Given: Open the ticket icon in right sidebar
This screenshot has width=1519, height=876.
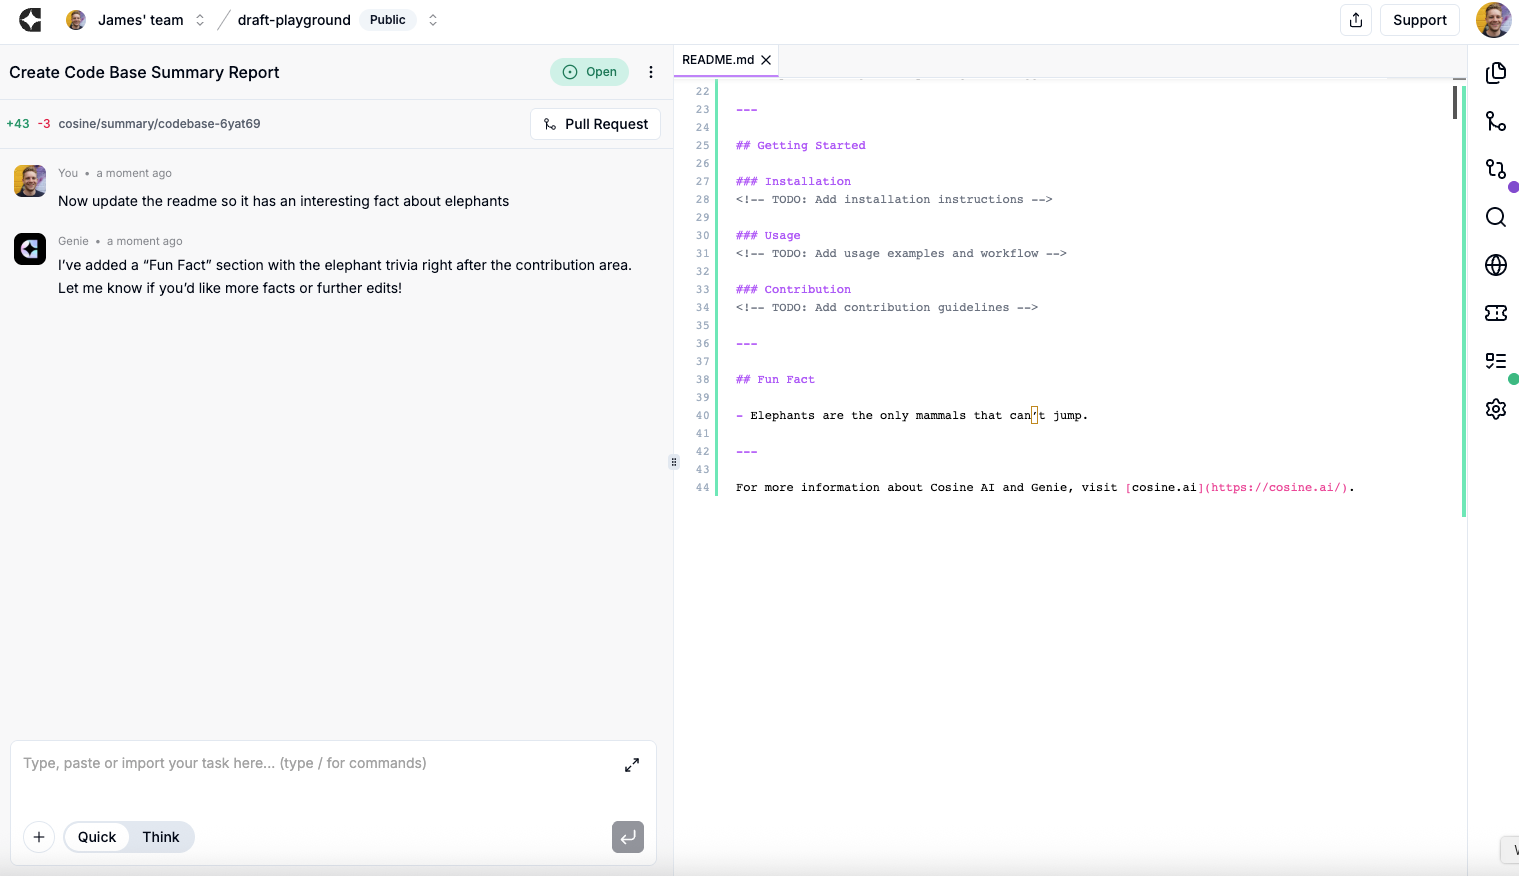Looking at the screenshot, I should (x=1495, y=313).
